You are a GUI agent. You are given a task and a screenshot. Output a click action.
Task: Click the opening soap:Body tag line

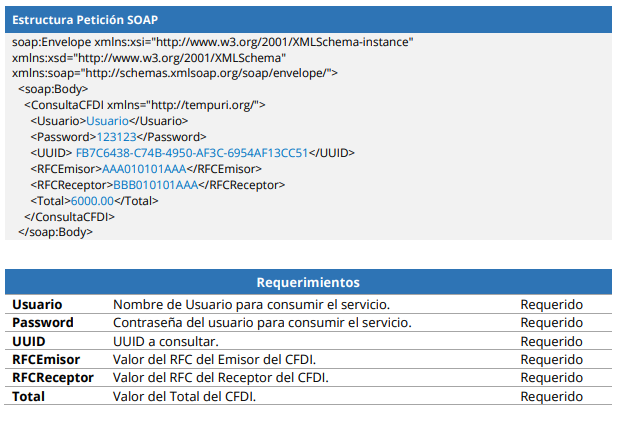54,89
